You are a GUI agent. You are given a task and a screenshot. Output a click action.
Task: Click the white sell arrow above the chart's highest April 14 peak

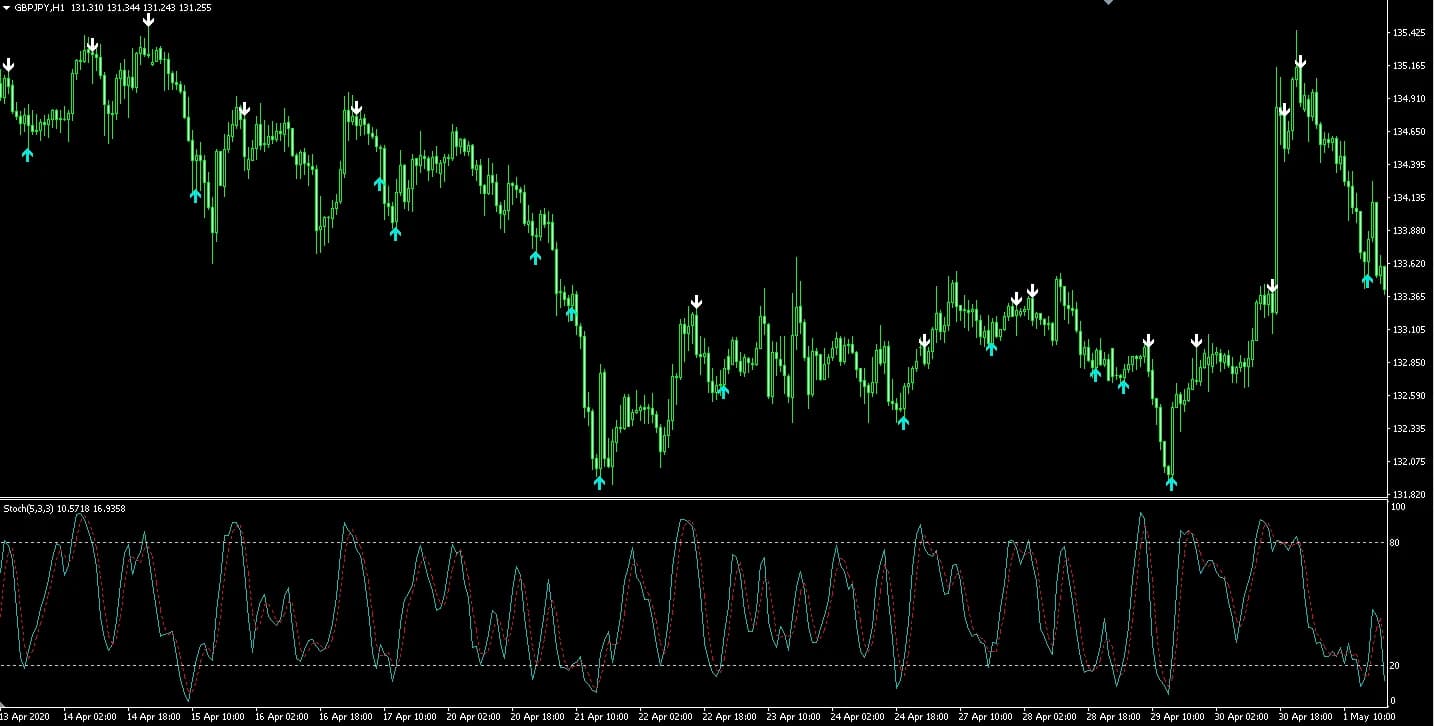tap(148, 20)
